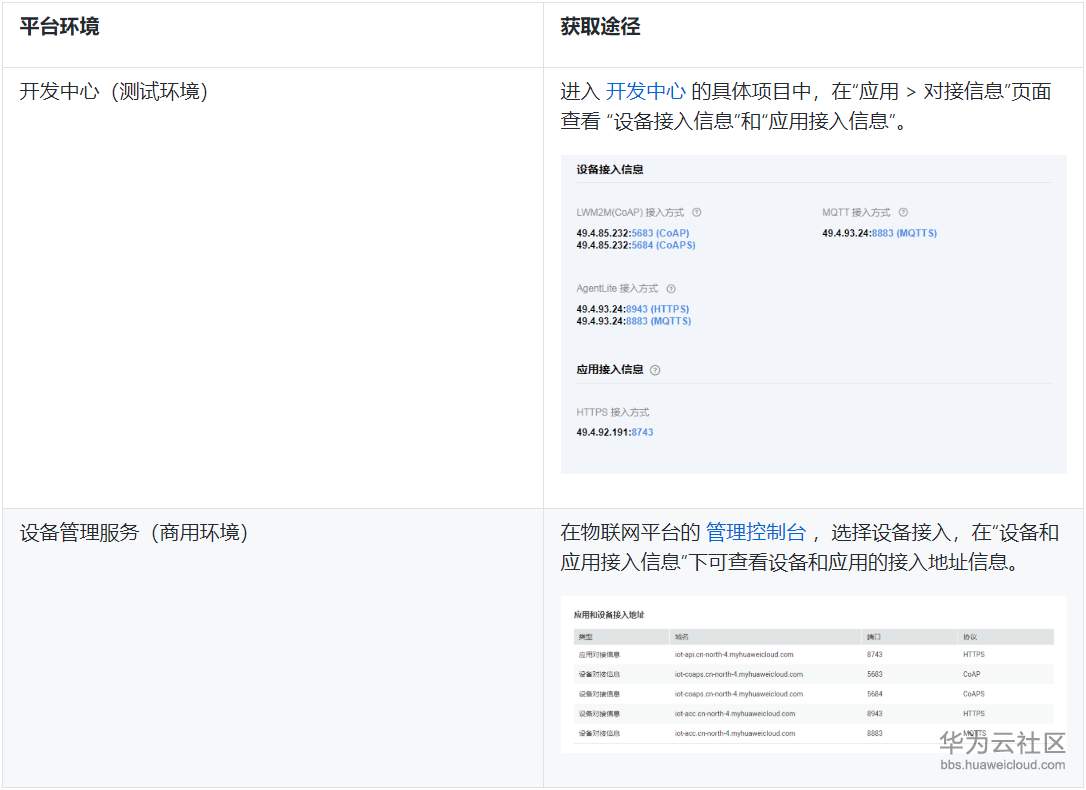Click the 应用和设备接入地址 table title

[x=609, y=615]
